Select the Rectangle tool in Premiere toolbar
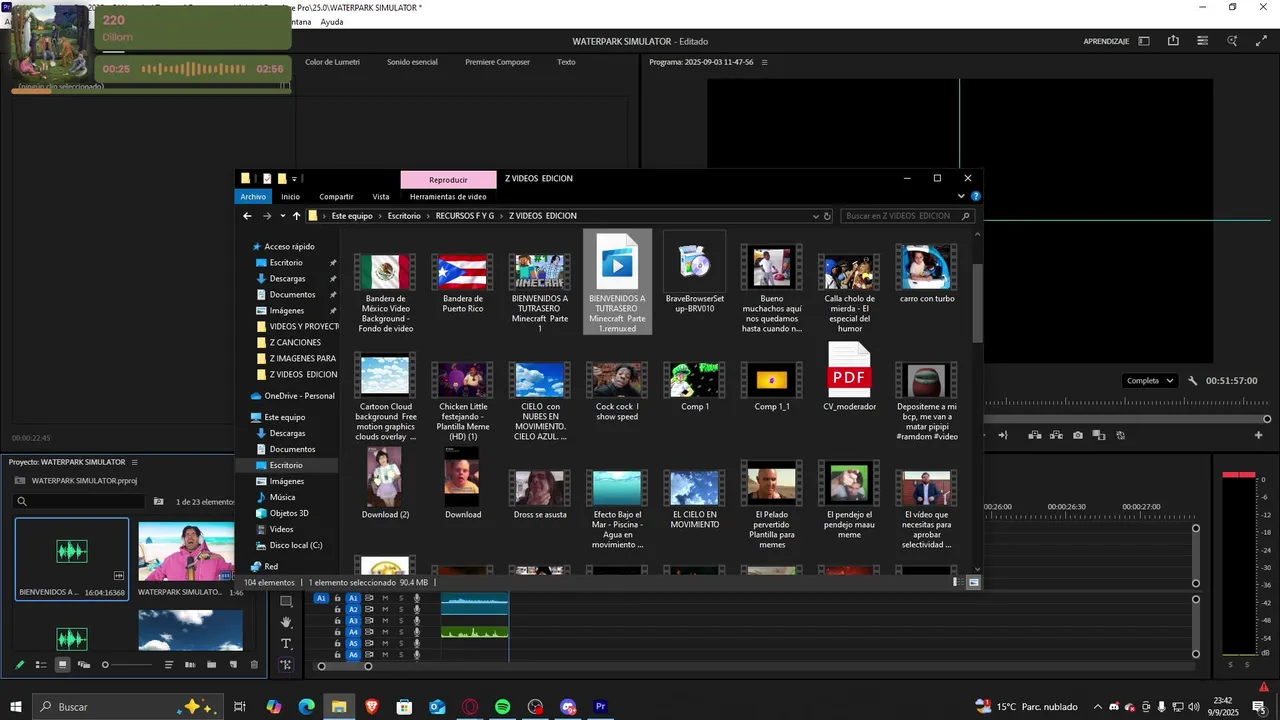Screen dimensions: 1280x720 point(286,601)
